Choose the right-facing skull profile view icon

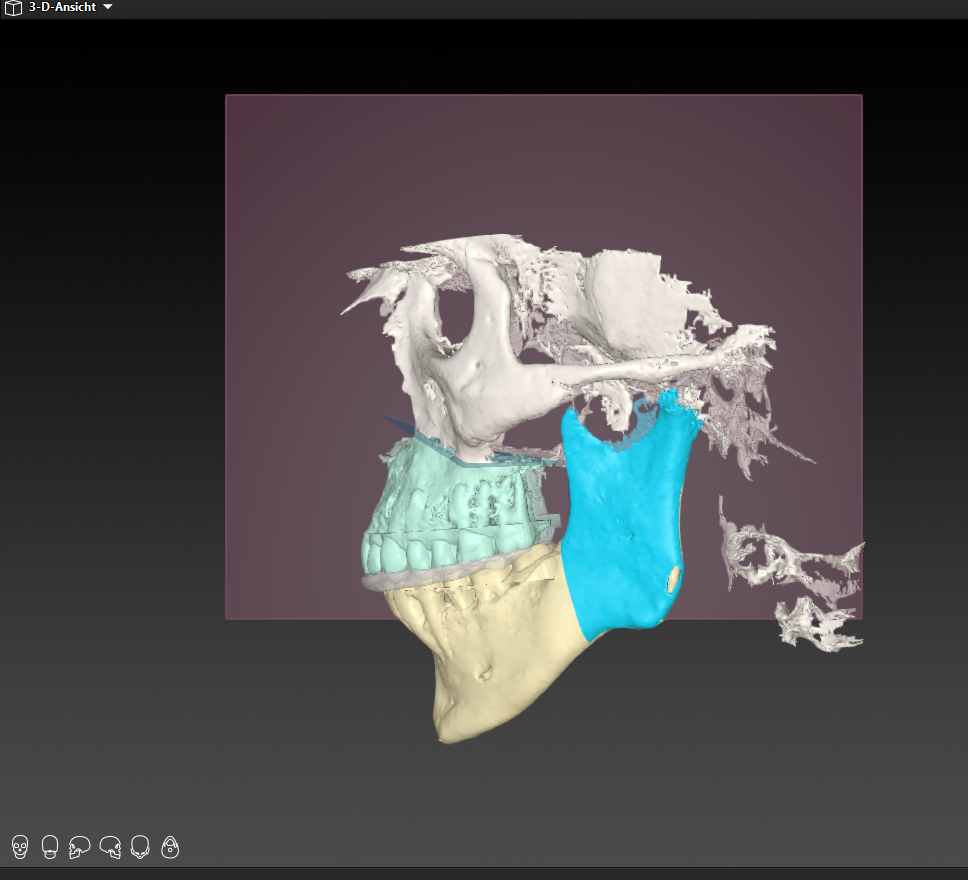pyautogui.click(x=110, y=848)
